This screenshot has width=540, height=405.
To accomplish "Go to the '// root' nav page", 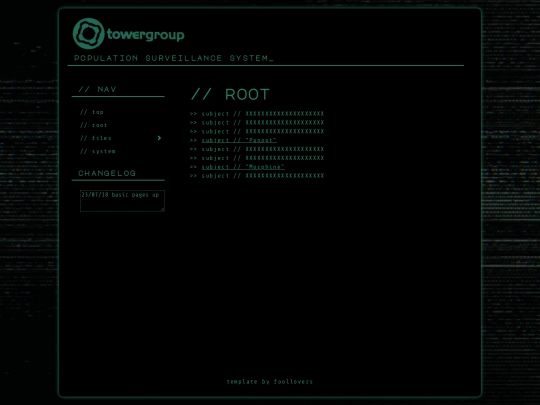I will pos(94,125).
